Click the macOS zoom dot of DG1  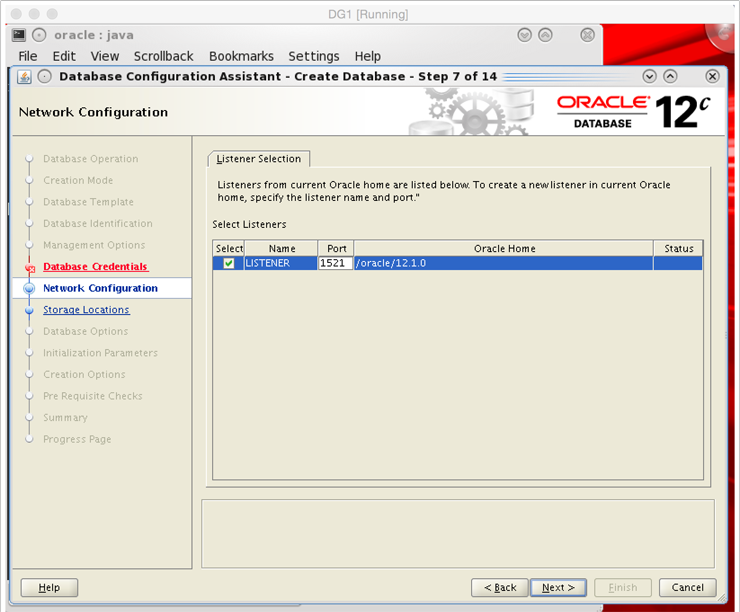[52, 14]
